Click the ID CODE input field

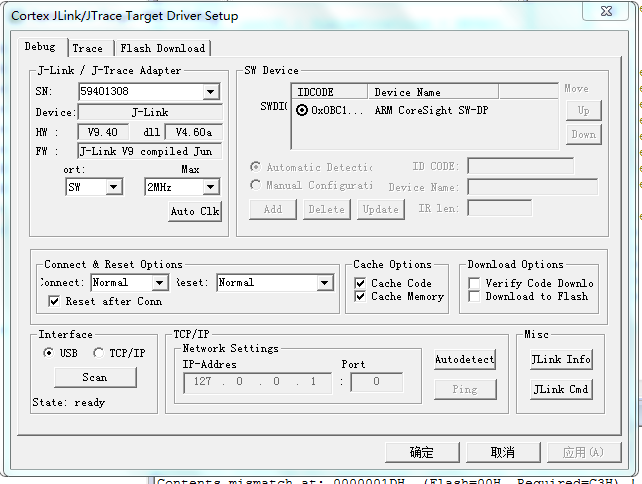[520, 166]
